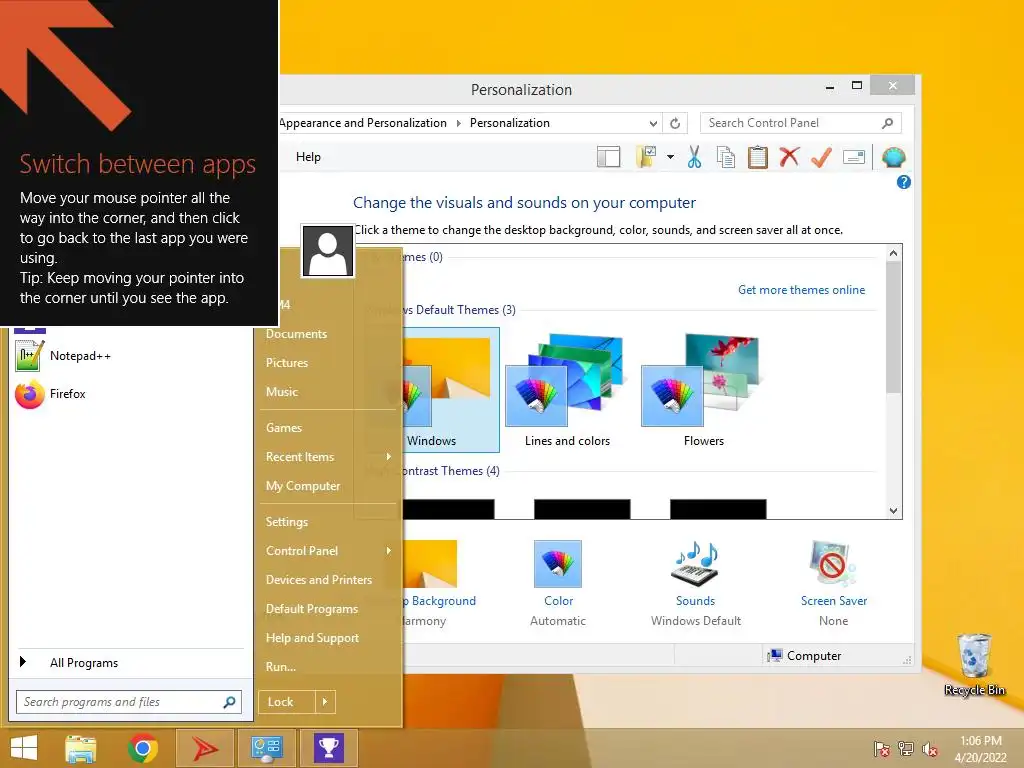
Task: Click the folder options toolbar icon
Action: [646, 157]
